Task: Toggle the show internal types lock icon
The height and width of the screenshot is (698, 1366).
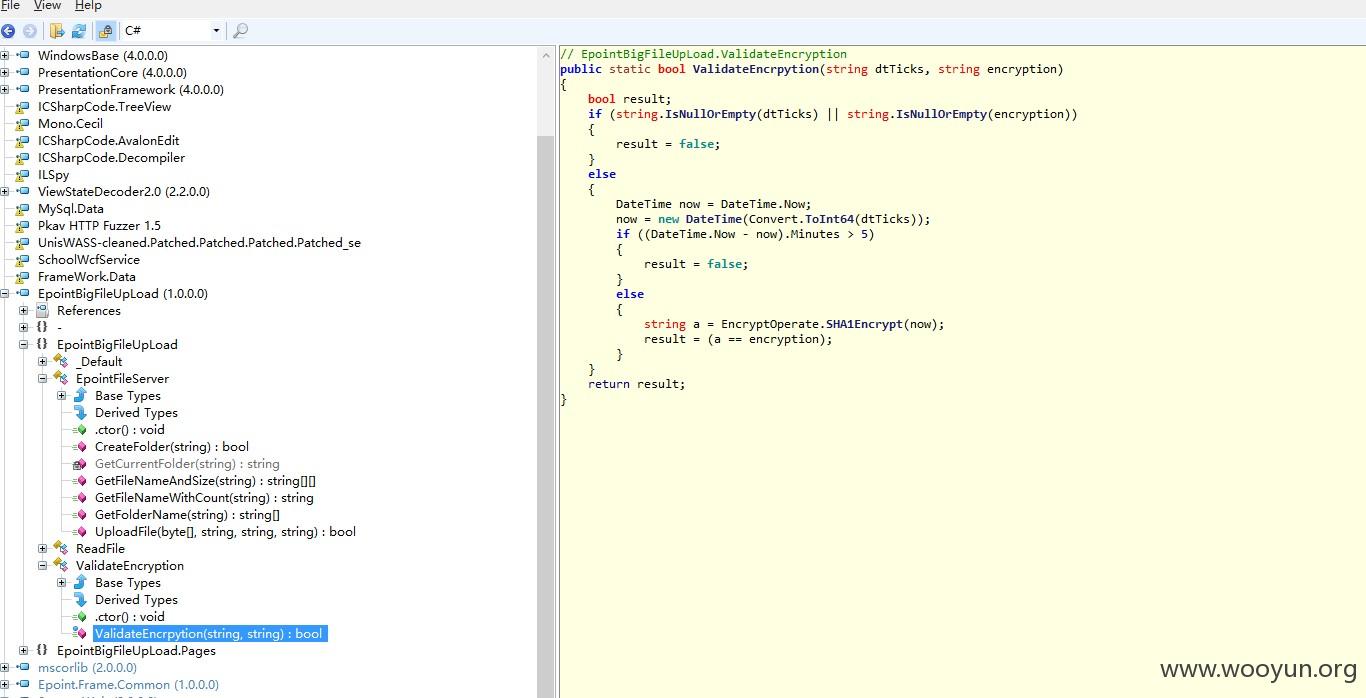Action: click(105, 31)
